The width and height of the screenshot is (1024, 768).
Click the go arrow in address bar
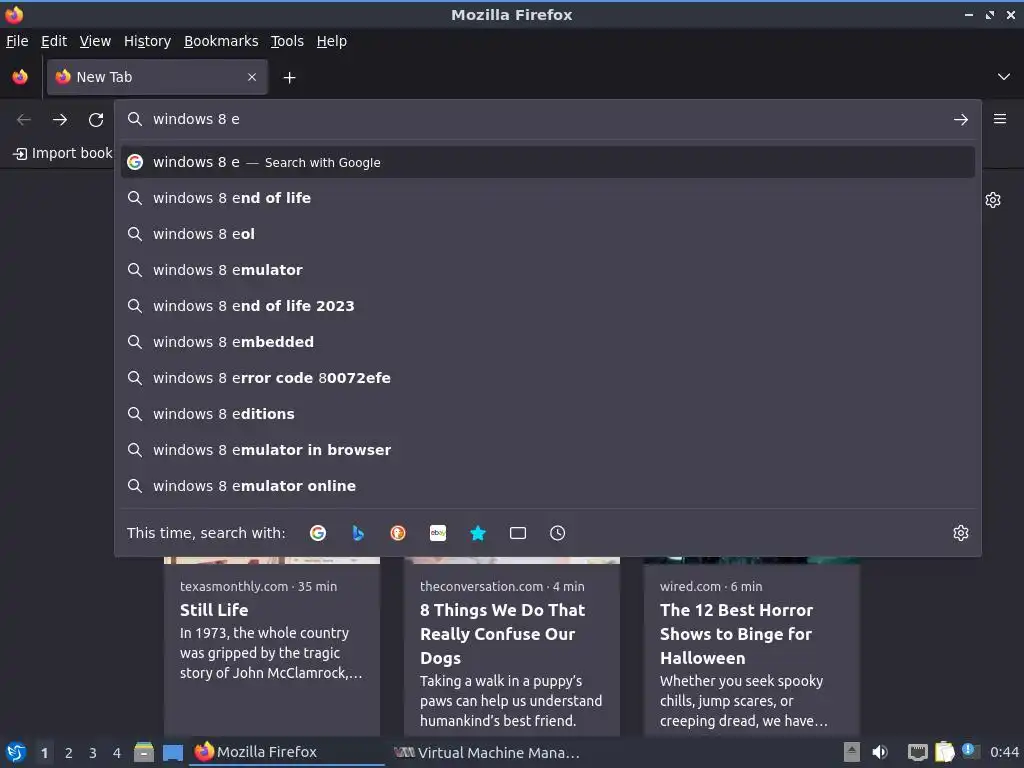961,120
